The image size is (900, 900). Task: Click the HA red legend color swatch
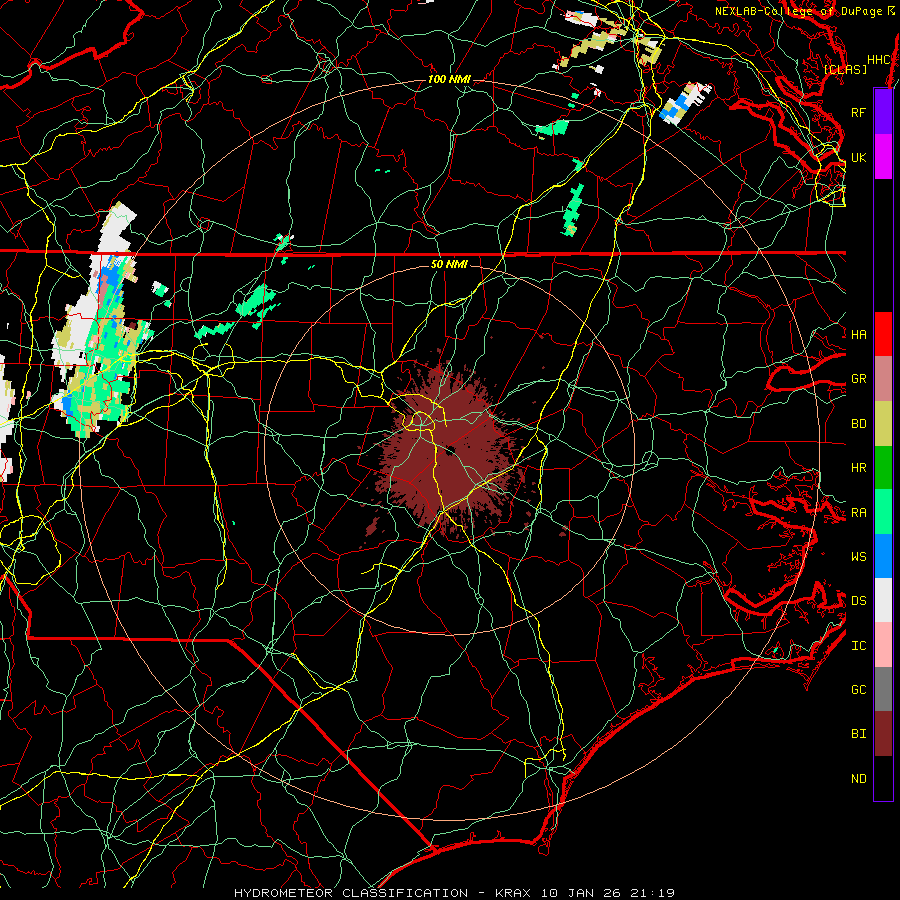[883, 334]
